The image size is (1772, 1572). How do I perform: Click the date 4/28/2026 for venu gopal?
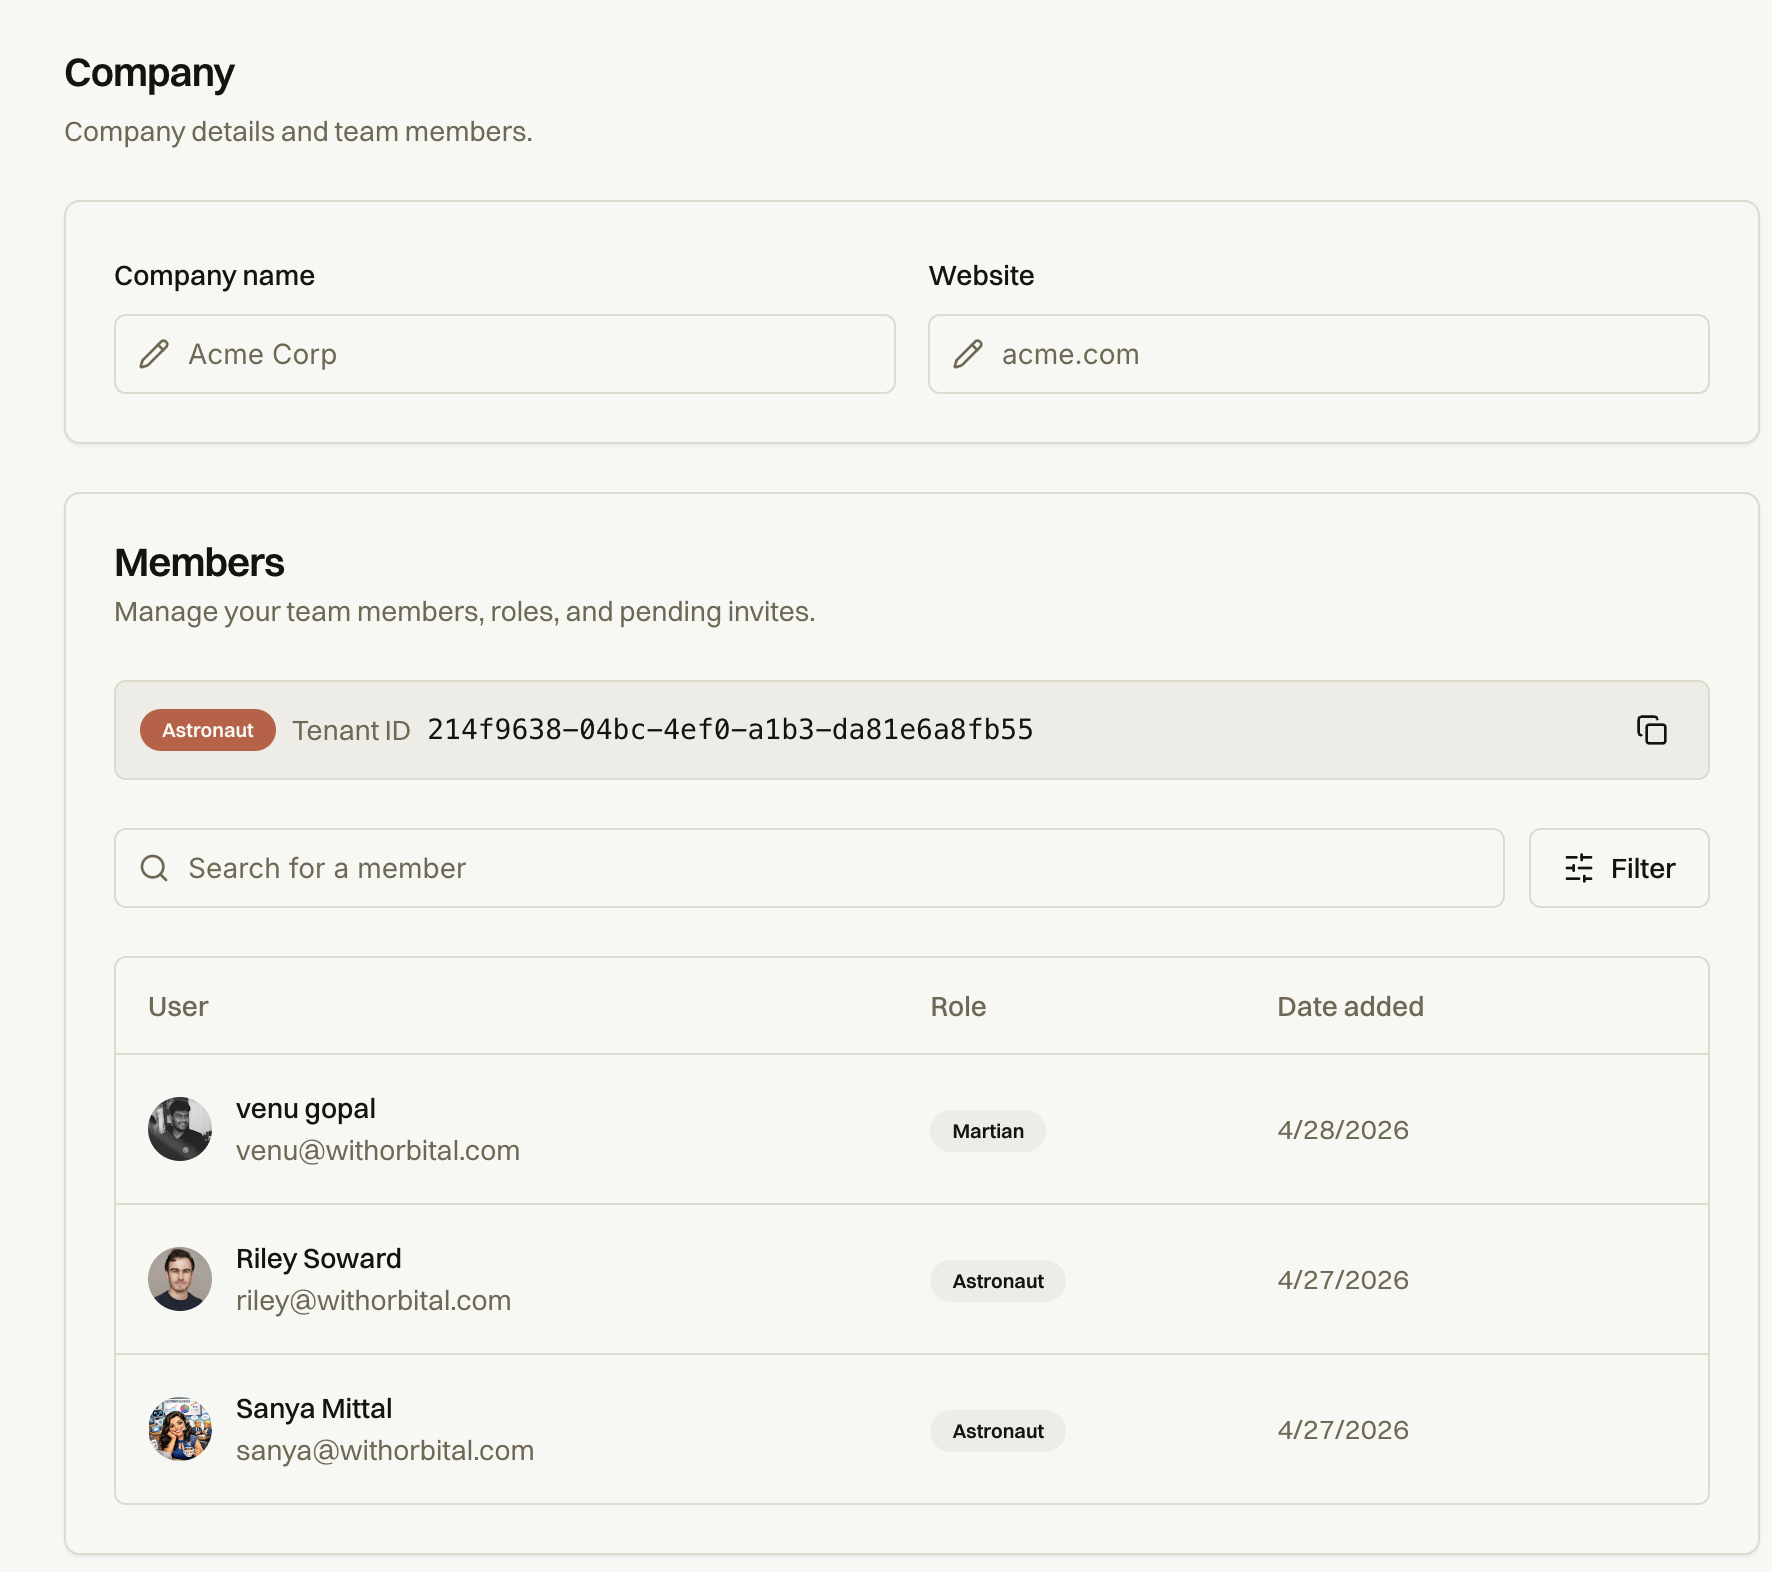coord(1343,1130)
